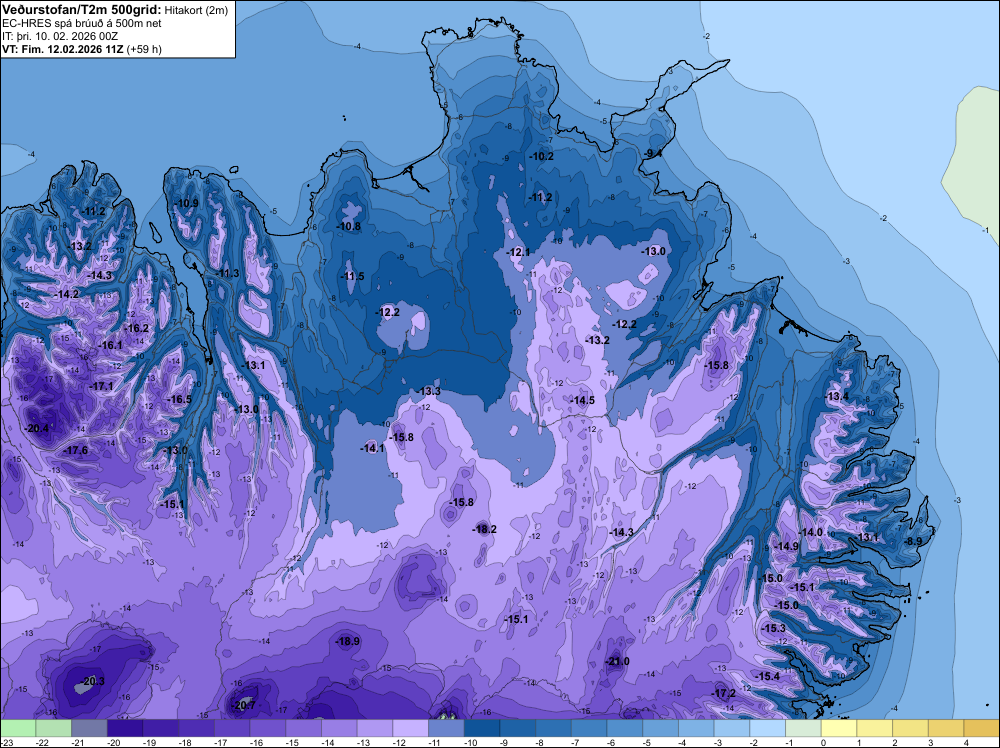Click the -20.3 temperature value
Viewport: 1000px width, 748px height.
(93, 682)
